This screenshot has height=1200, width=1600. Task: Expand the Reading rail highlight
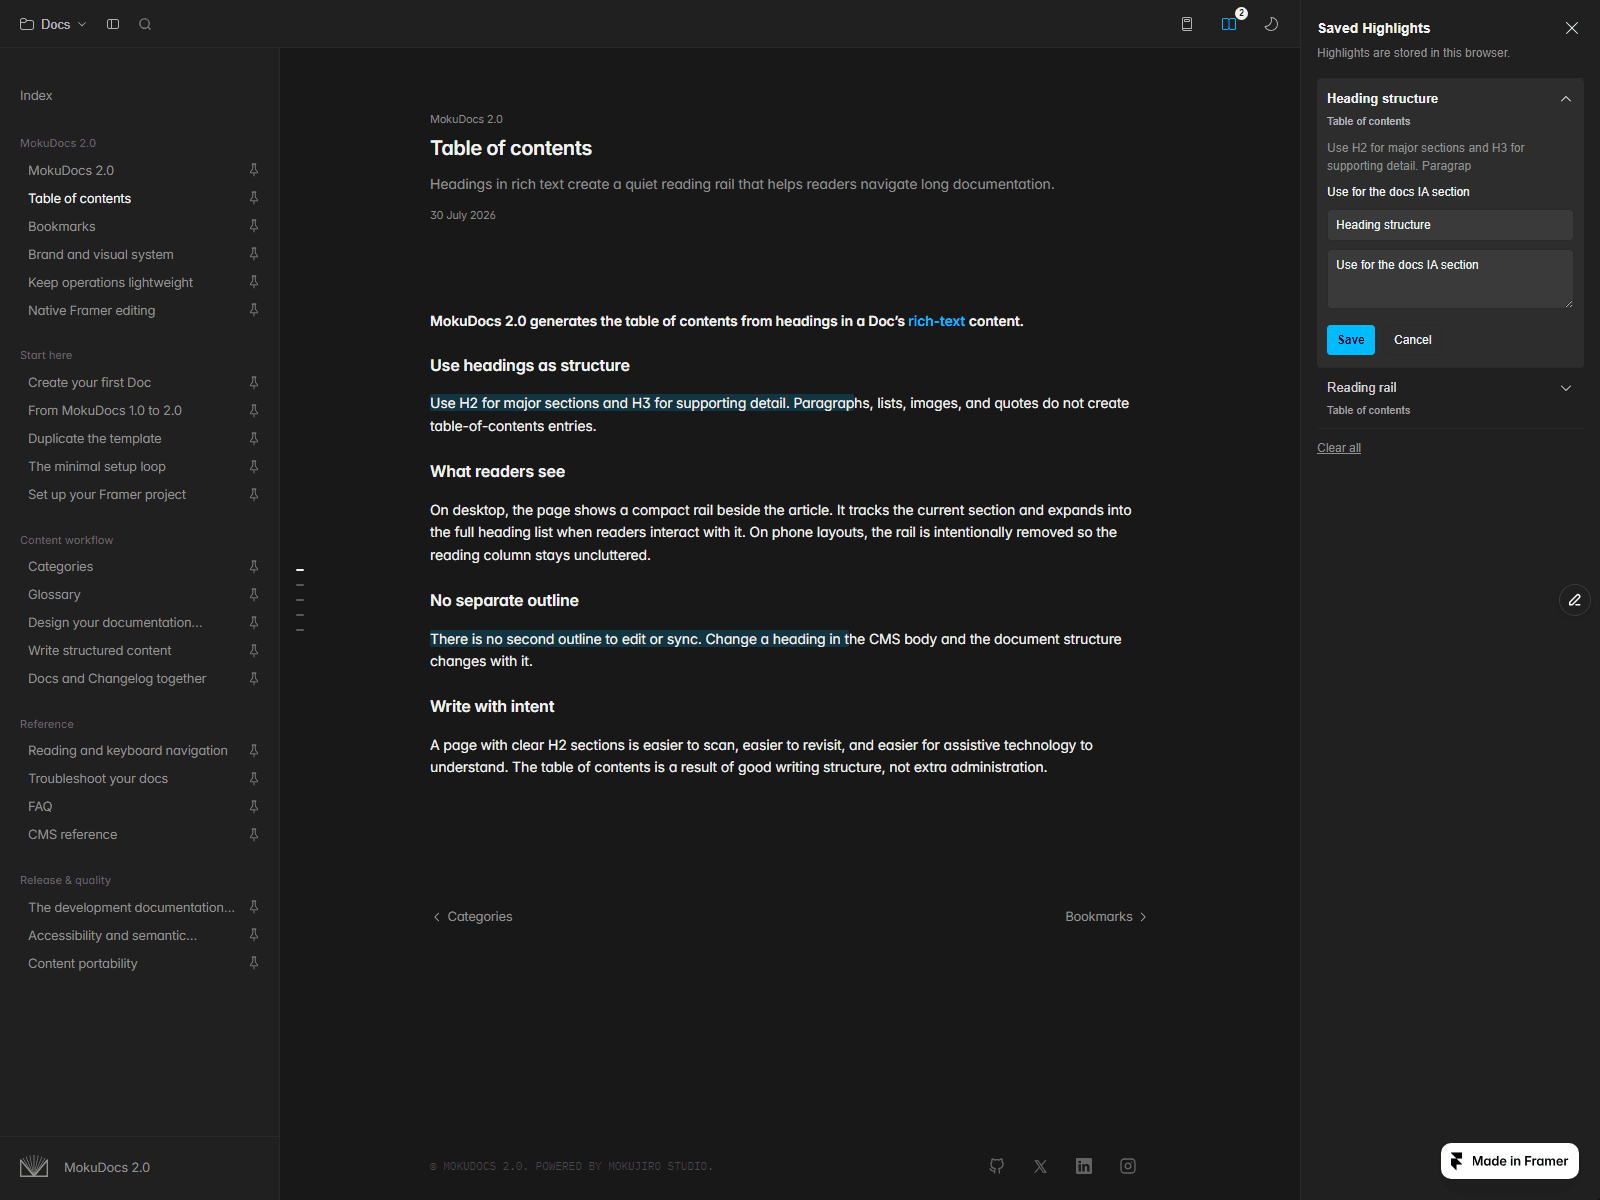pyautogui.click(x=1566, y=388)
